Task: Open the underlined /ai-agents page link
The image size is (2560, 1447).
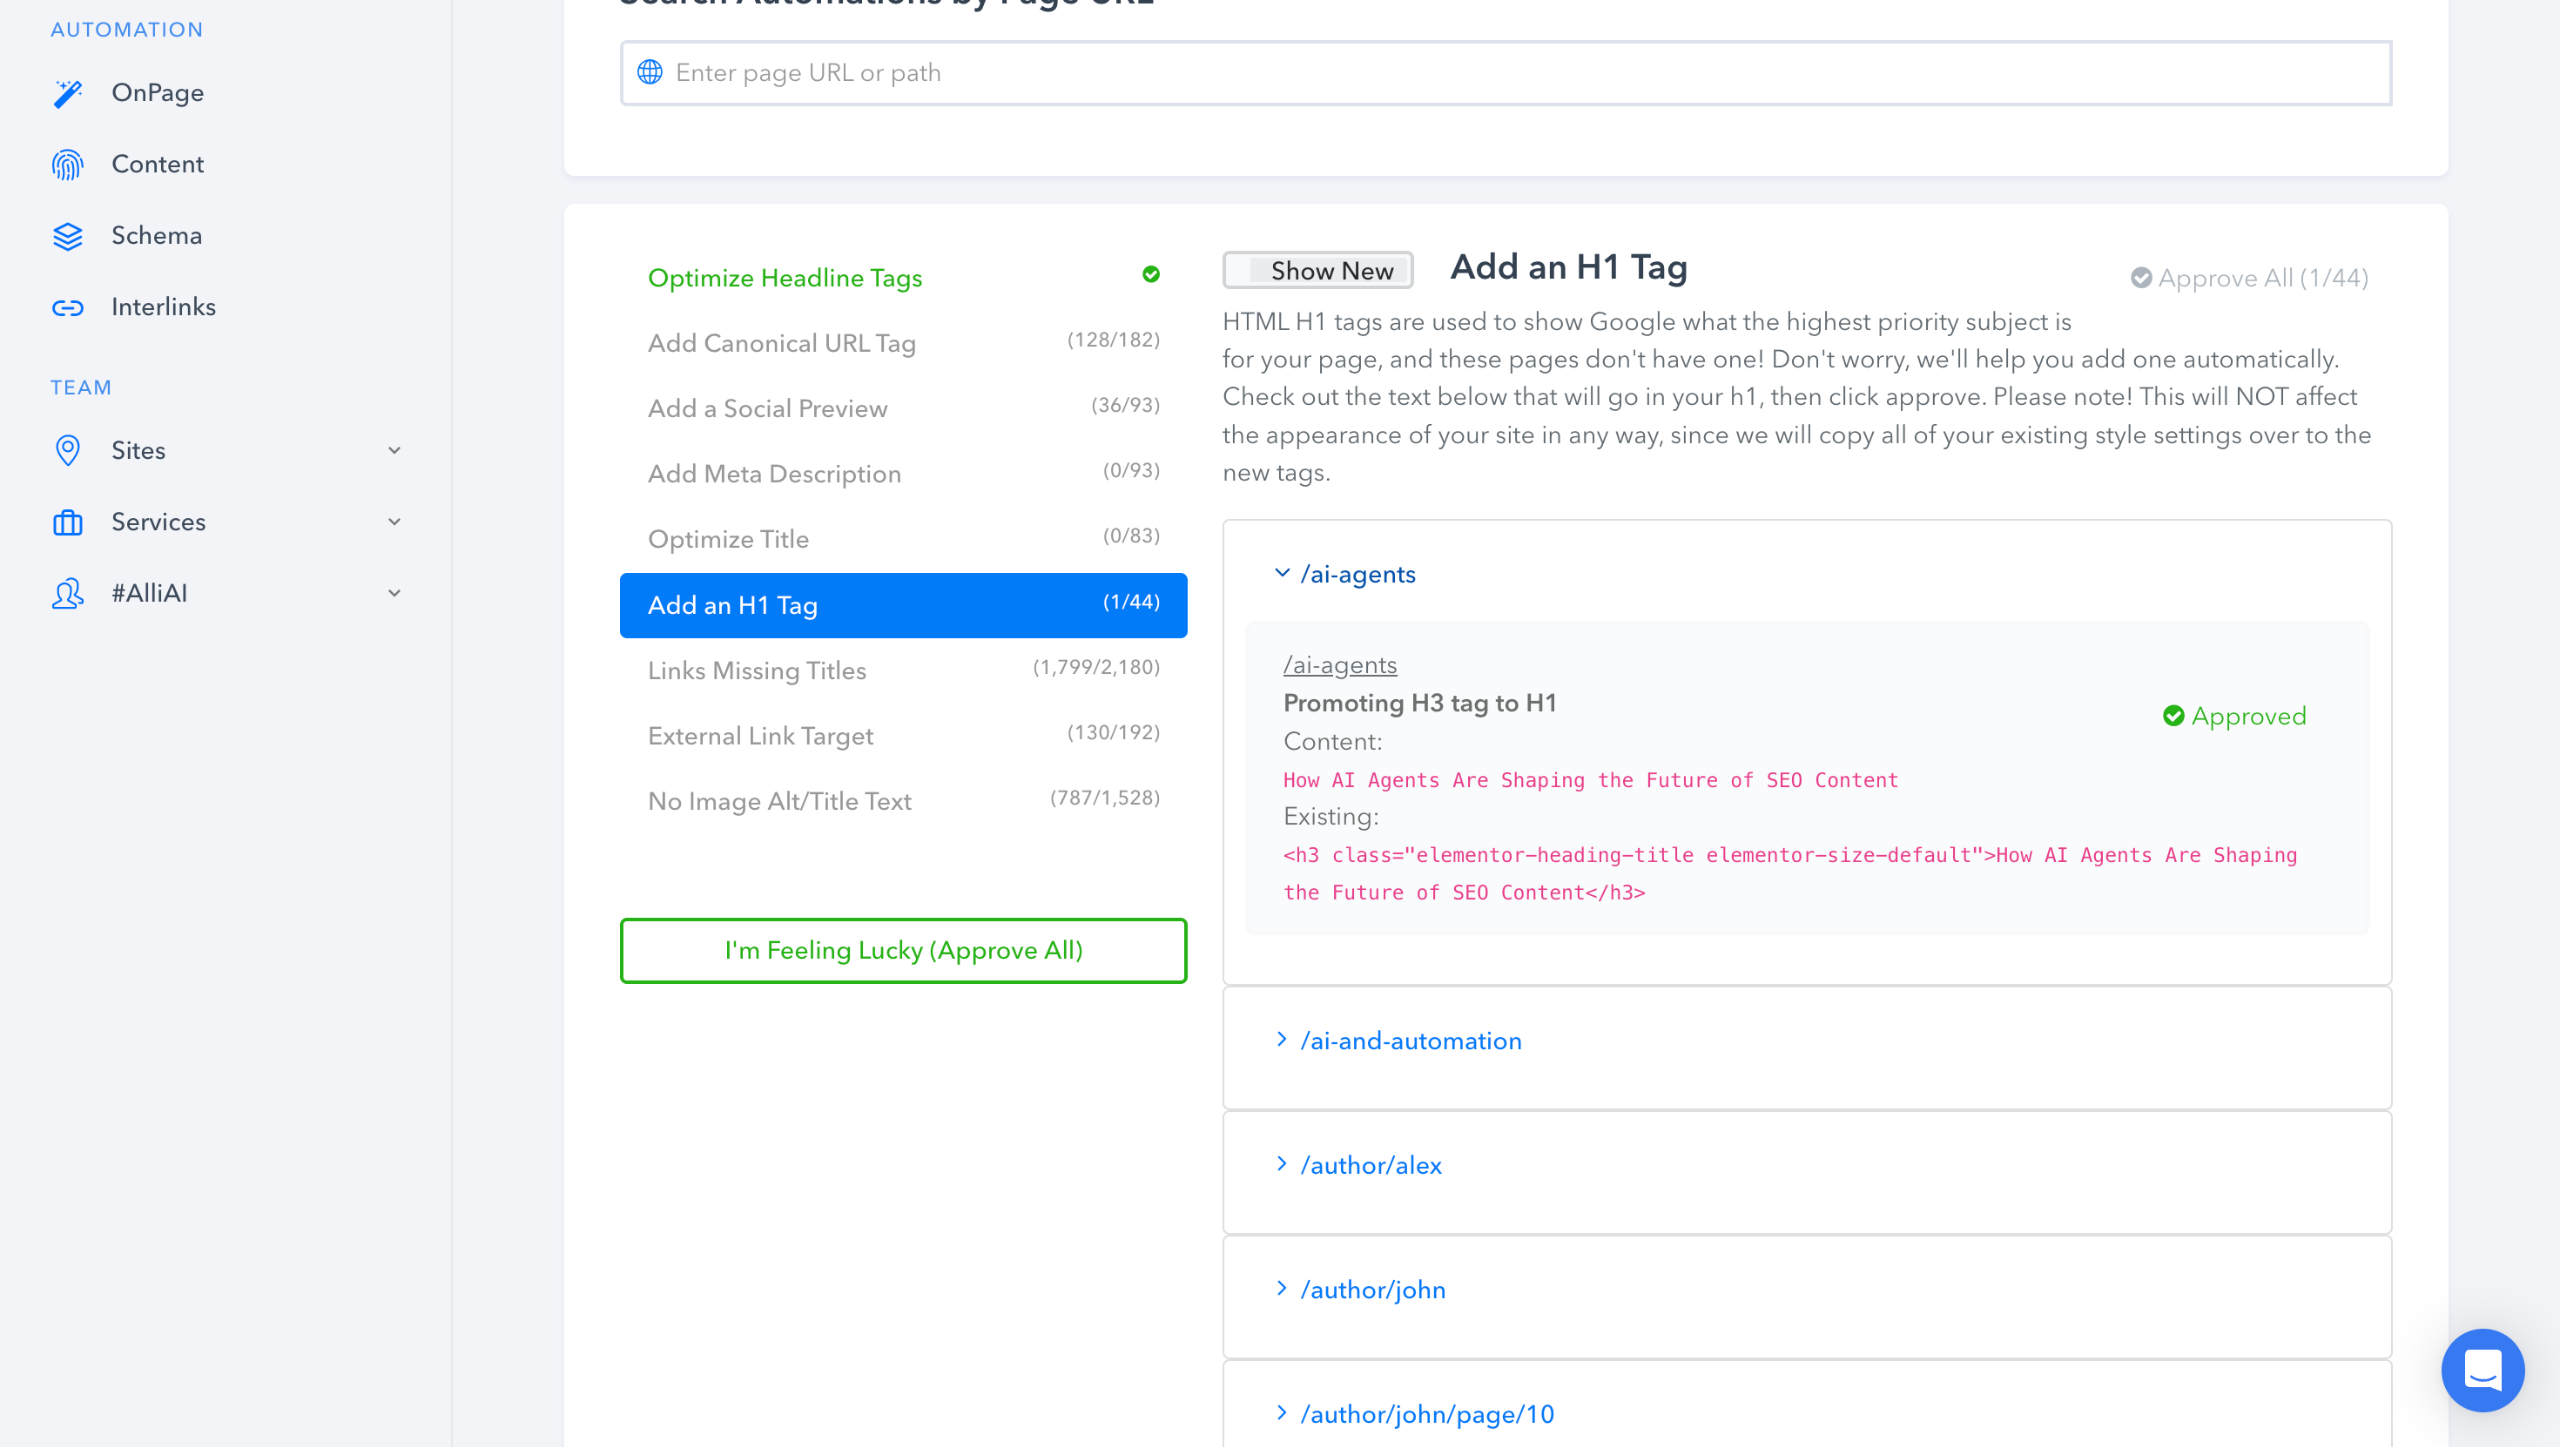Action: (1339, 665)
